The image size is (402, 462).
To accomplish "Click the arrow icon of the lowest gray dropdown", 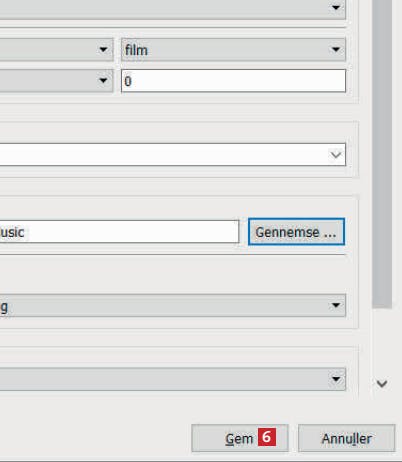I will click(x=336, y=379).
